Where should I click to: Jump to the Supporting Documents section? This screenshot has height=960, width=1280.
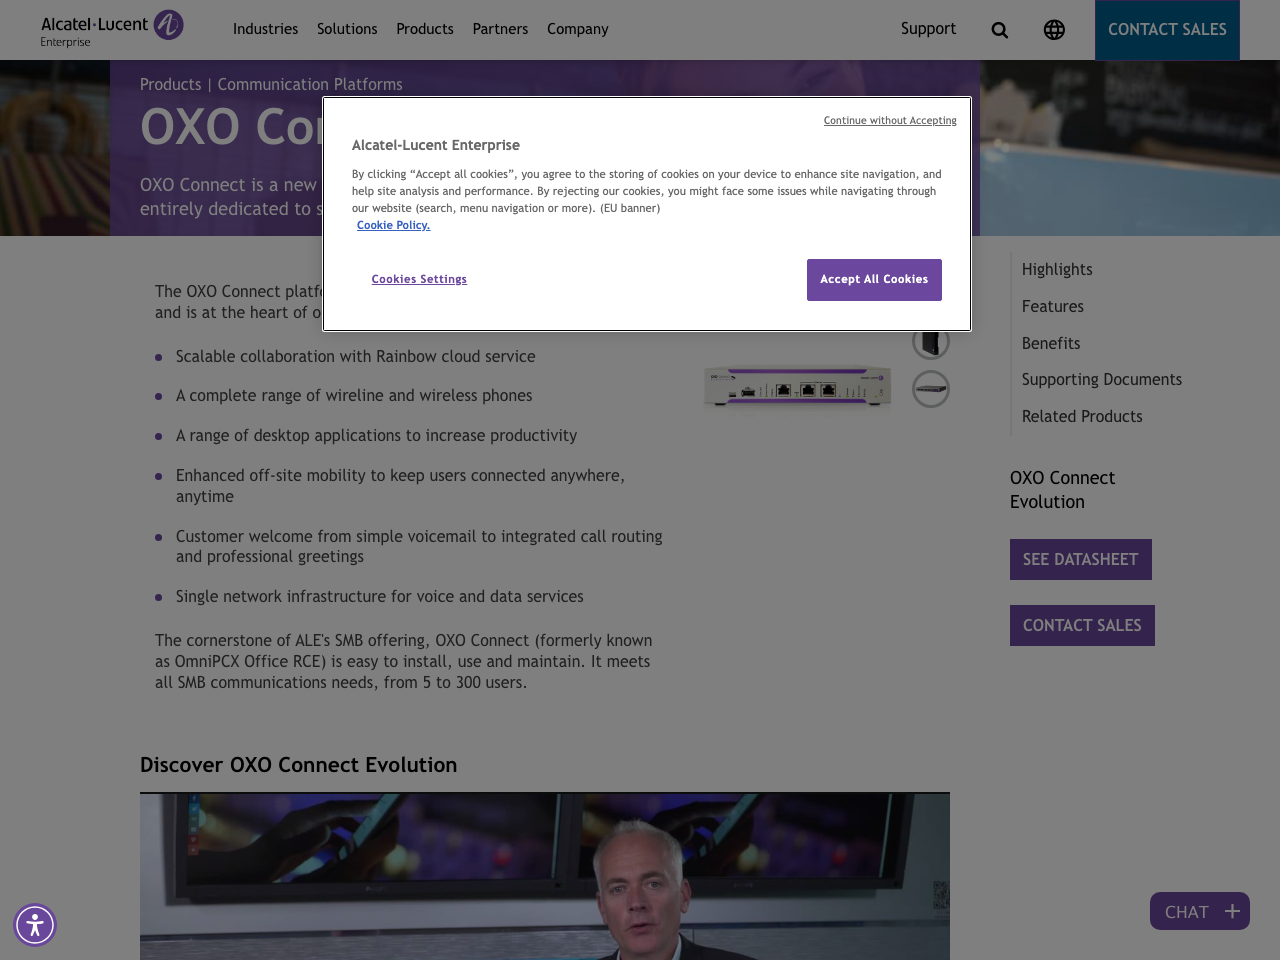(1102, 378)
